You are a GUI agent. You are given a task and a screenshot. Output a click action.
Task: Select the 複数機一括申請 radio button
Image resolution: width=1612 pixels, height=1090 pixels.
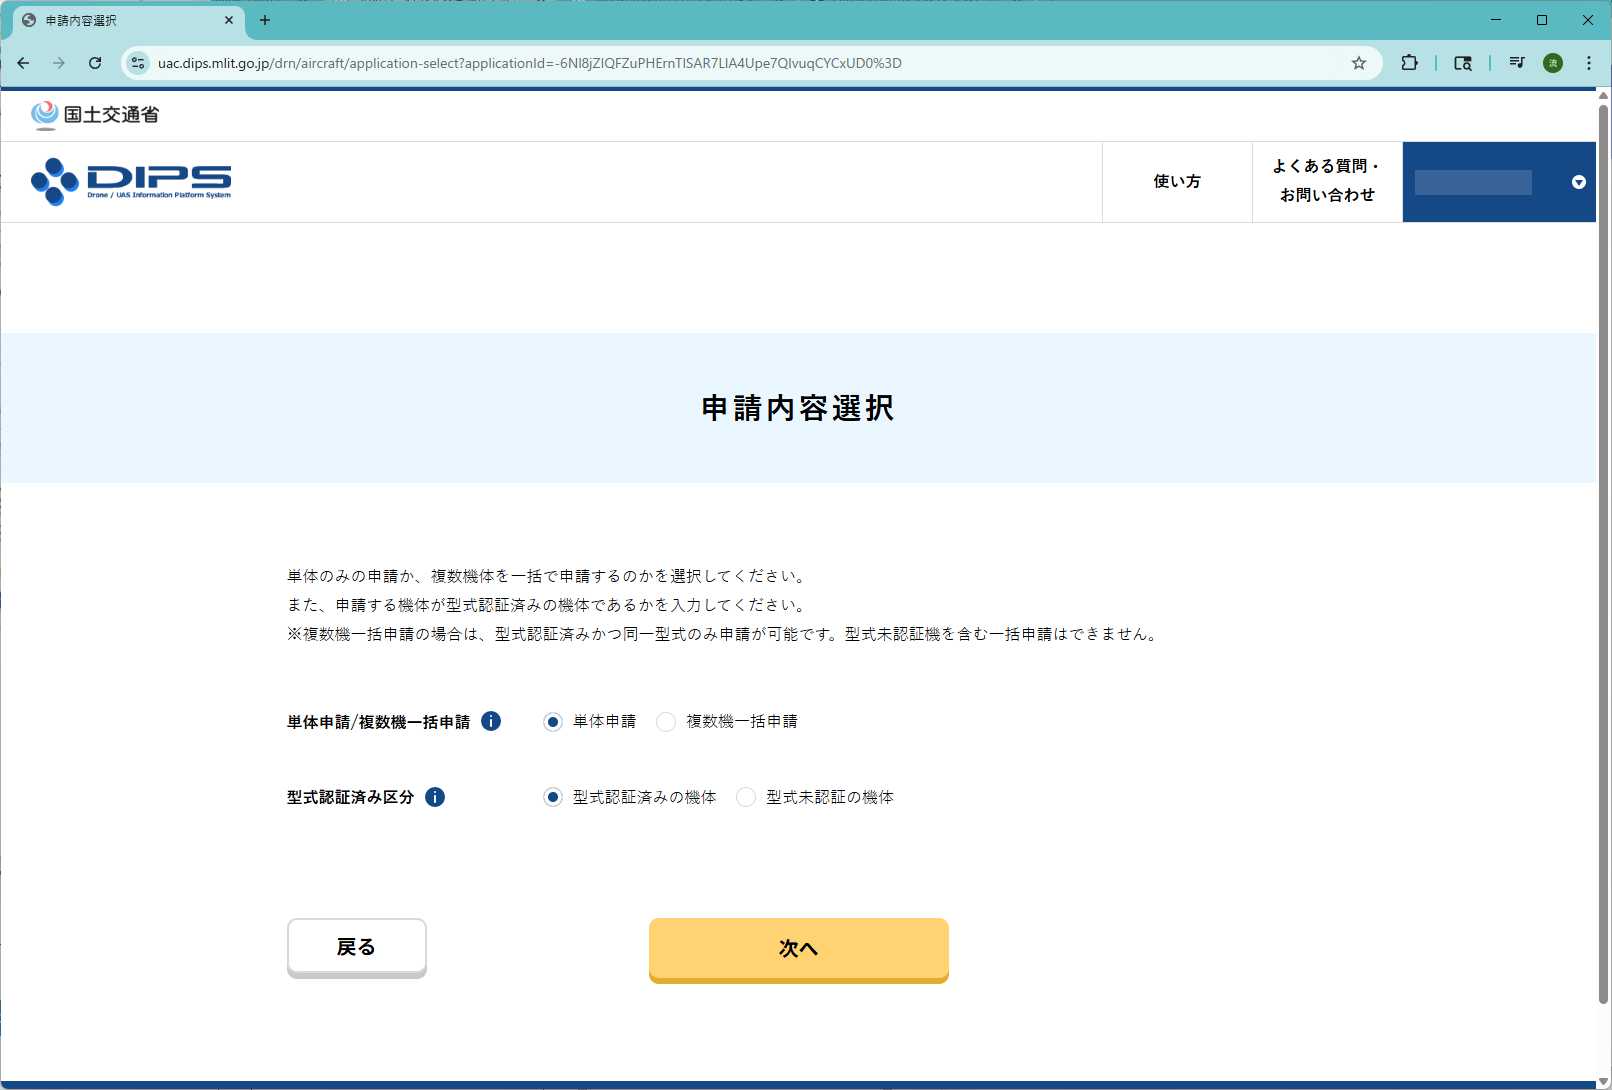[666, 722]
